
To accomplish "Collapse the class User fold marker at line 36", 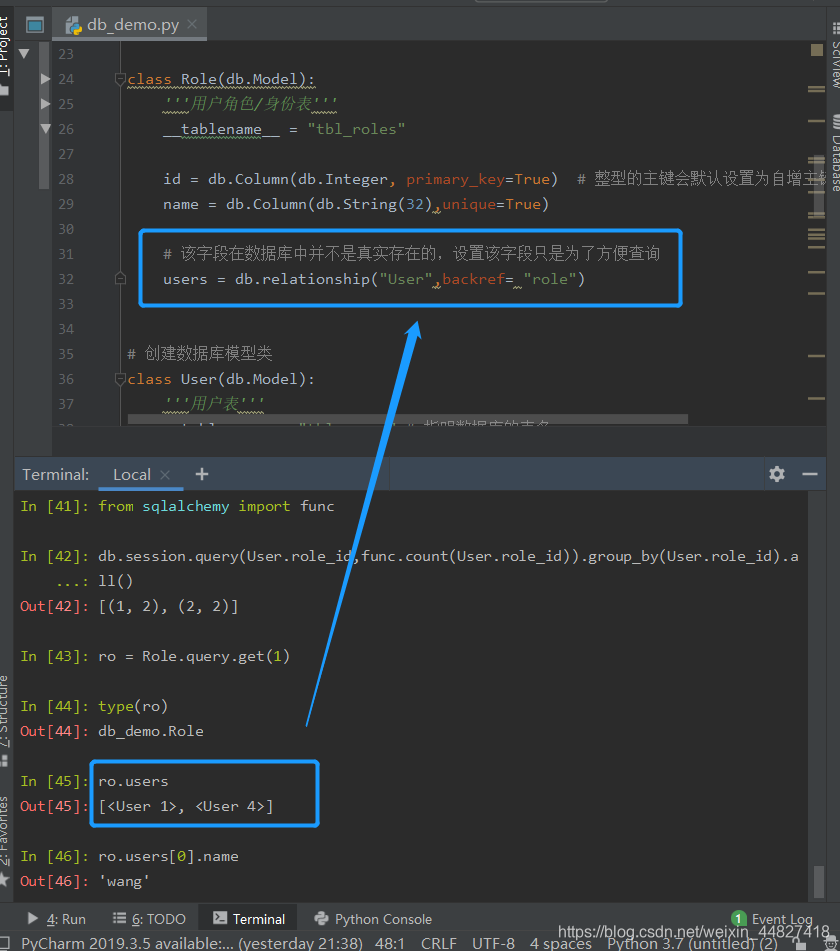I will click(x=120, y=379).
